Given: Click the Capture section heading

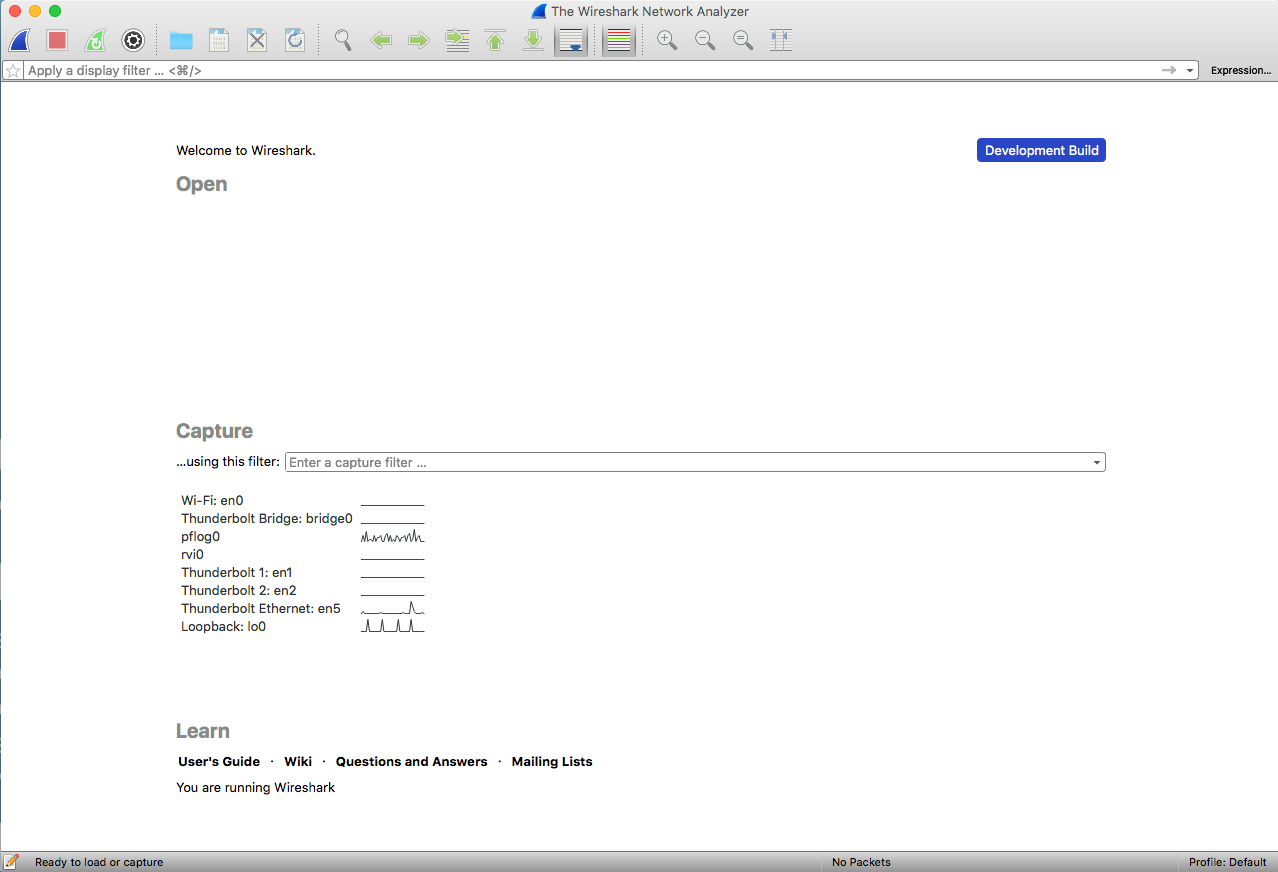Looking at the screenshot, I should pyautogui.click(x=214, y=431).
